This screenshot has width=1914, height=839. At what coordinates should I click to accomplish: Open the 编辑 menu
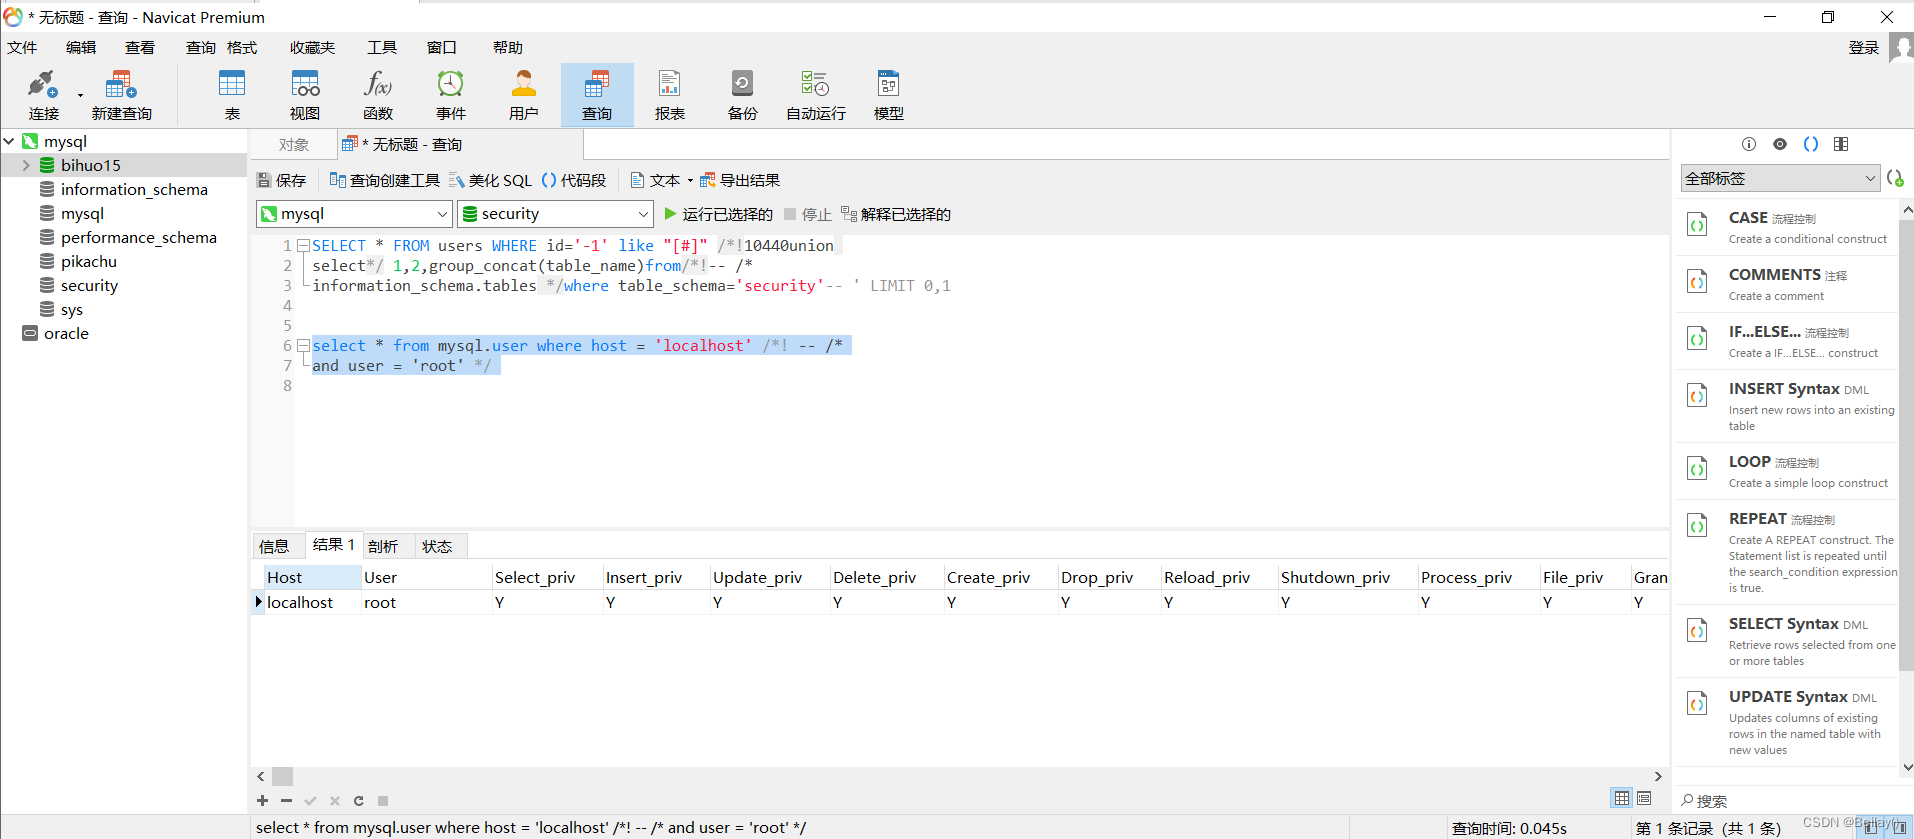pos(81,47)
